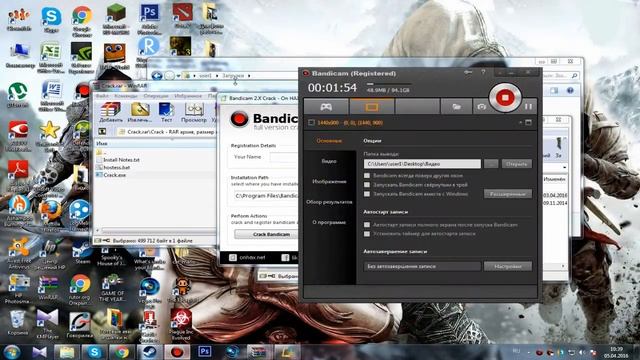640x360 pixels.
Task: Open Adobe Photoshop desktop shortcut
Action: coord(149,19)
